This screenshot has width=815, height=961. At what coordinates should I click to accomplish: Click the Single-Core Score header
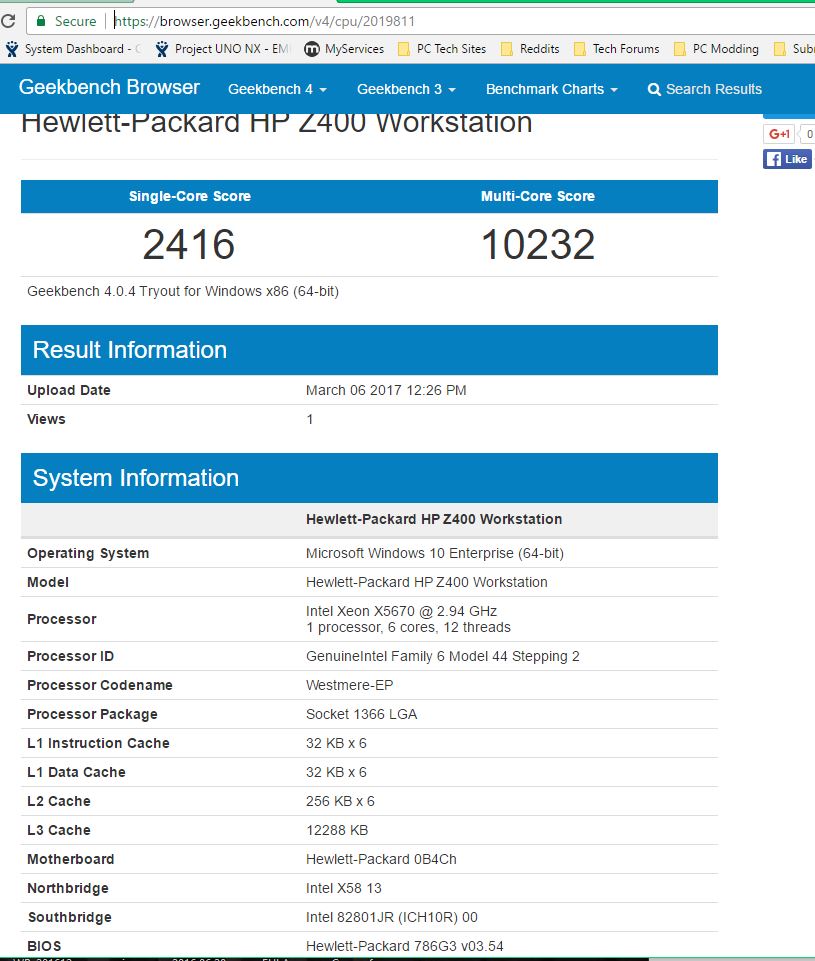190,196
